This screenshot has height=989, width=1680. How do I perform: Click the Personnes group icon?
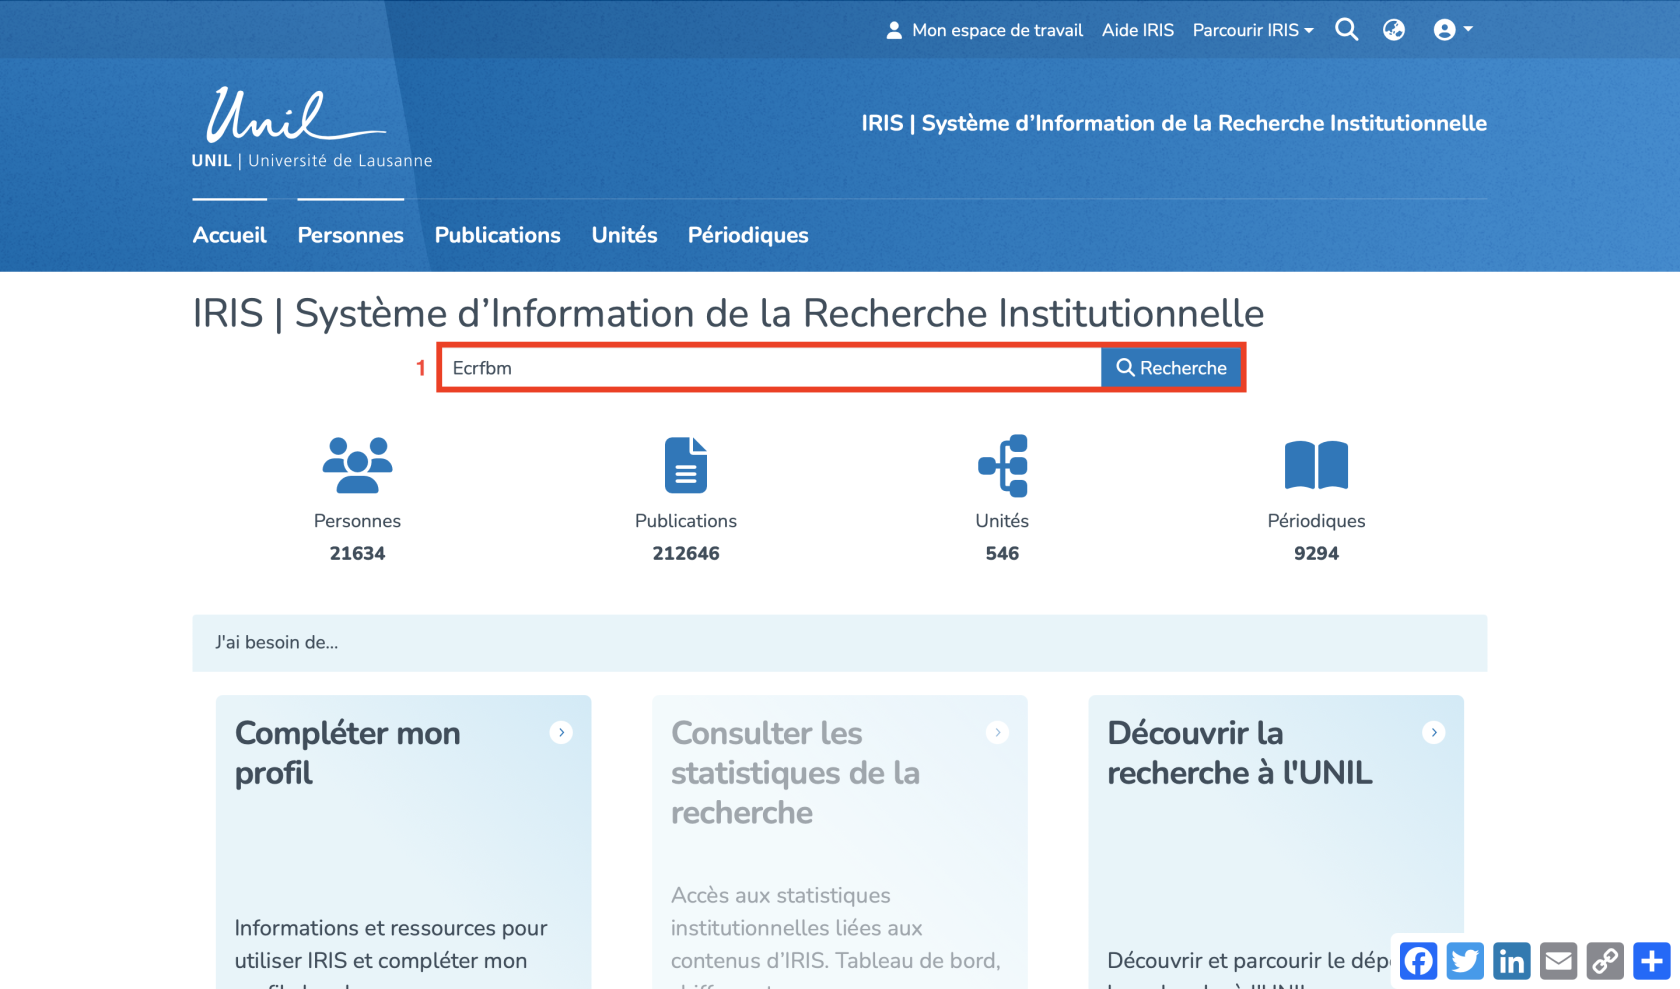[357, 465]
